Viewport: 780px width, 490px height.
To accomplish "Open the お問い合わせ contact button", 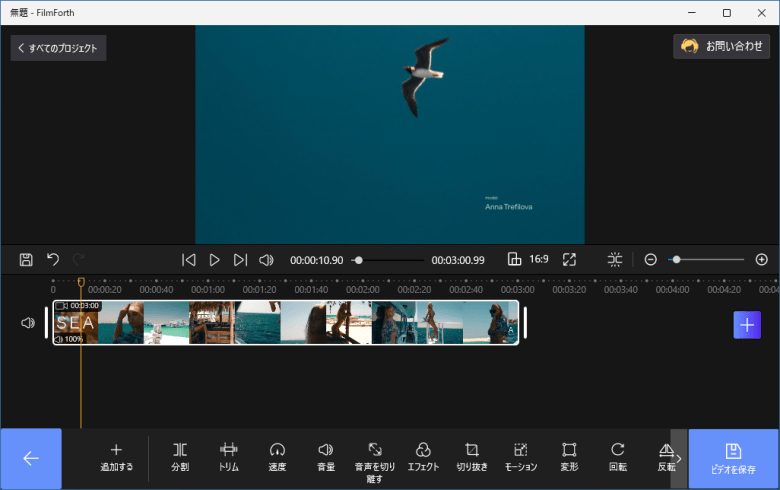I will point(721,46).
